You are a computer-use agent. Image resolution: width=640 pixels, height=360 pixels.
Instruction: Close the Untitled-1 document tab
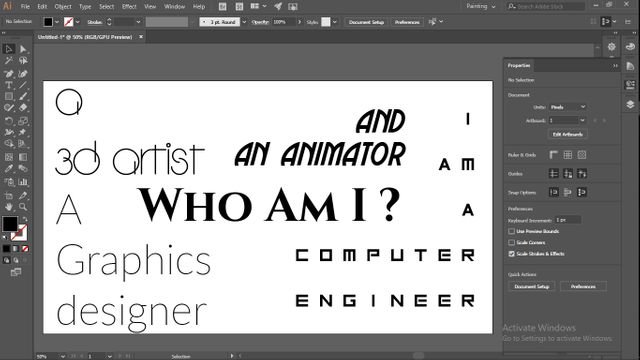click(x=141, y=37)
